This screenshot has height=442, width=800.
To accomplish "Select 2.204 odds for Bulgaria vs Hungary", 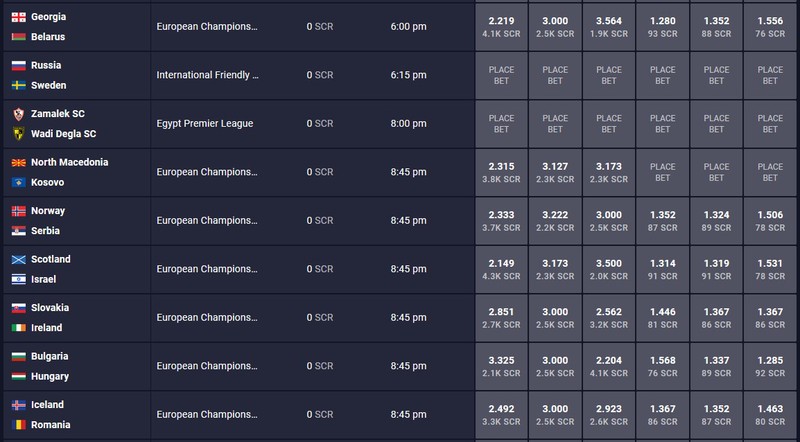I will tap(609, 366).
